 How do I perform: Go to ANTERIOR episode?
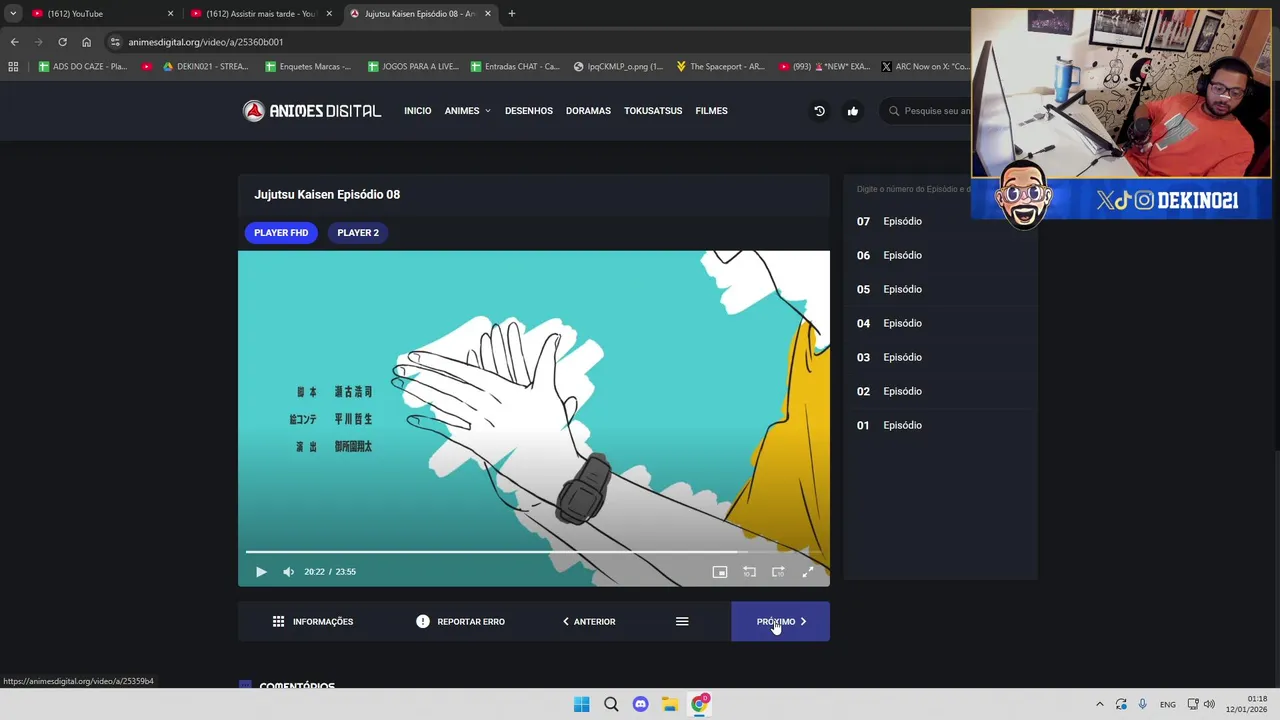click(589, 622)
